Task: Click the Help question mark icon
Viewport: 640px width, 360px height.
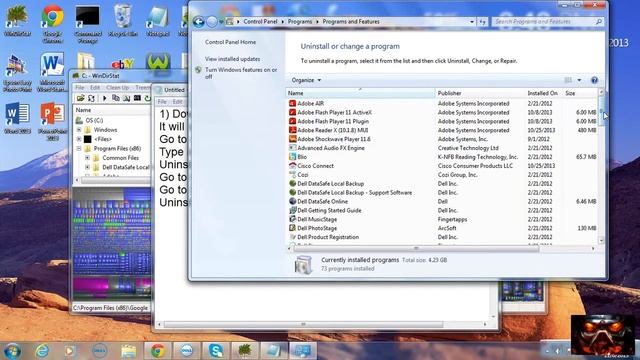Action: (x=594, y=80)
